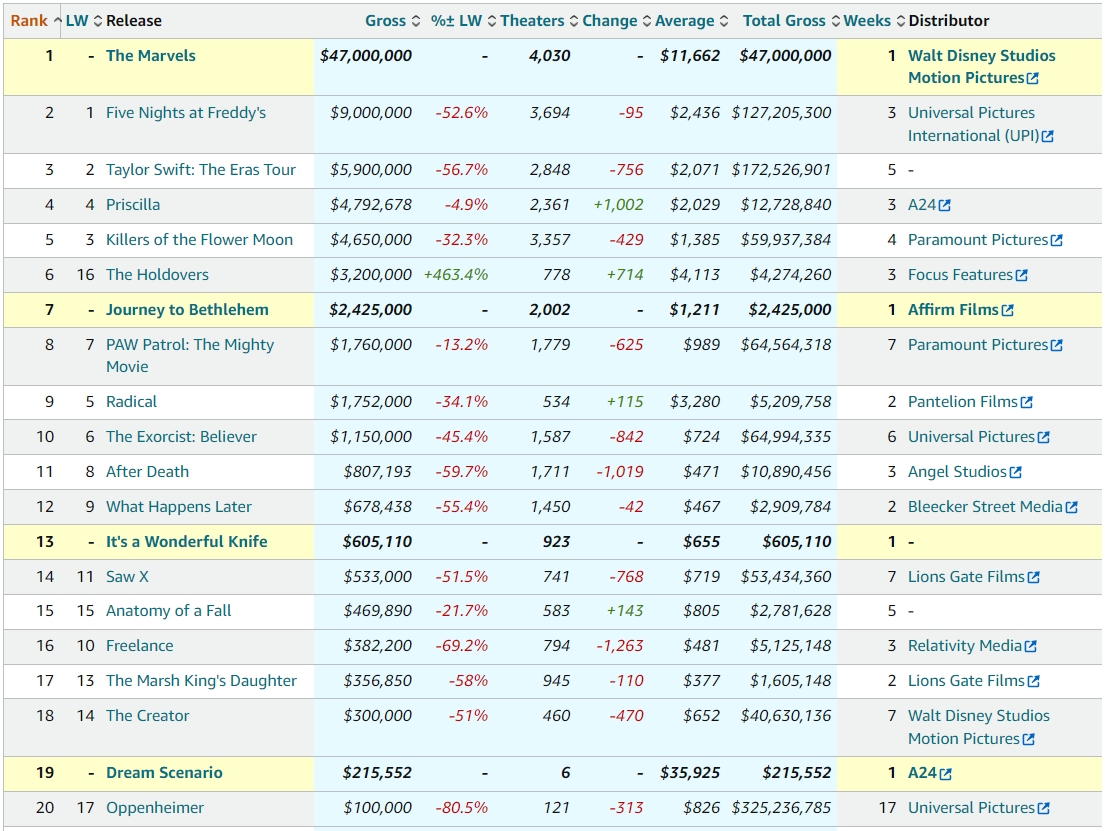Open What Happens Later link
This screenshot has width=1105, height=831.
tap(179, 507)
